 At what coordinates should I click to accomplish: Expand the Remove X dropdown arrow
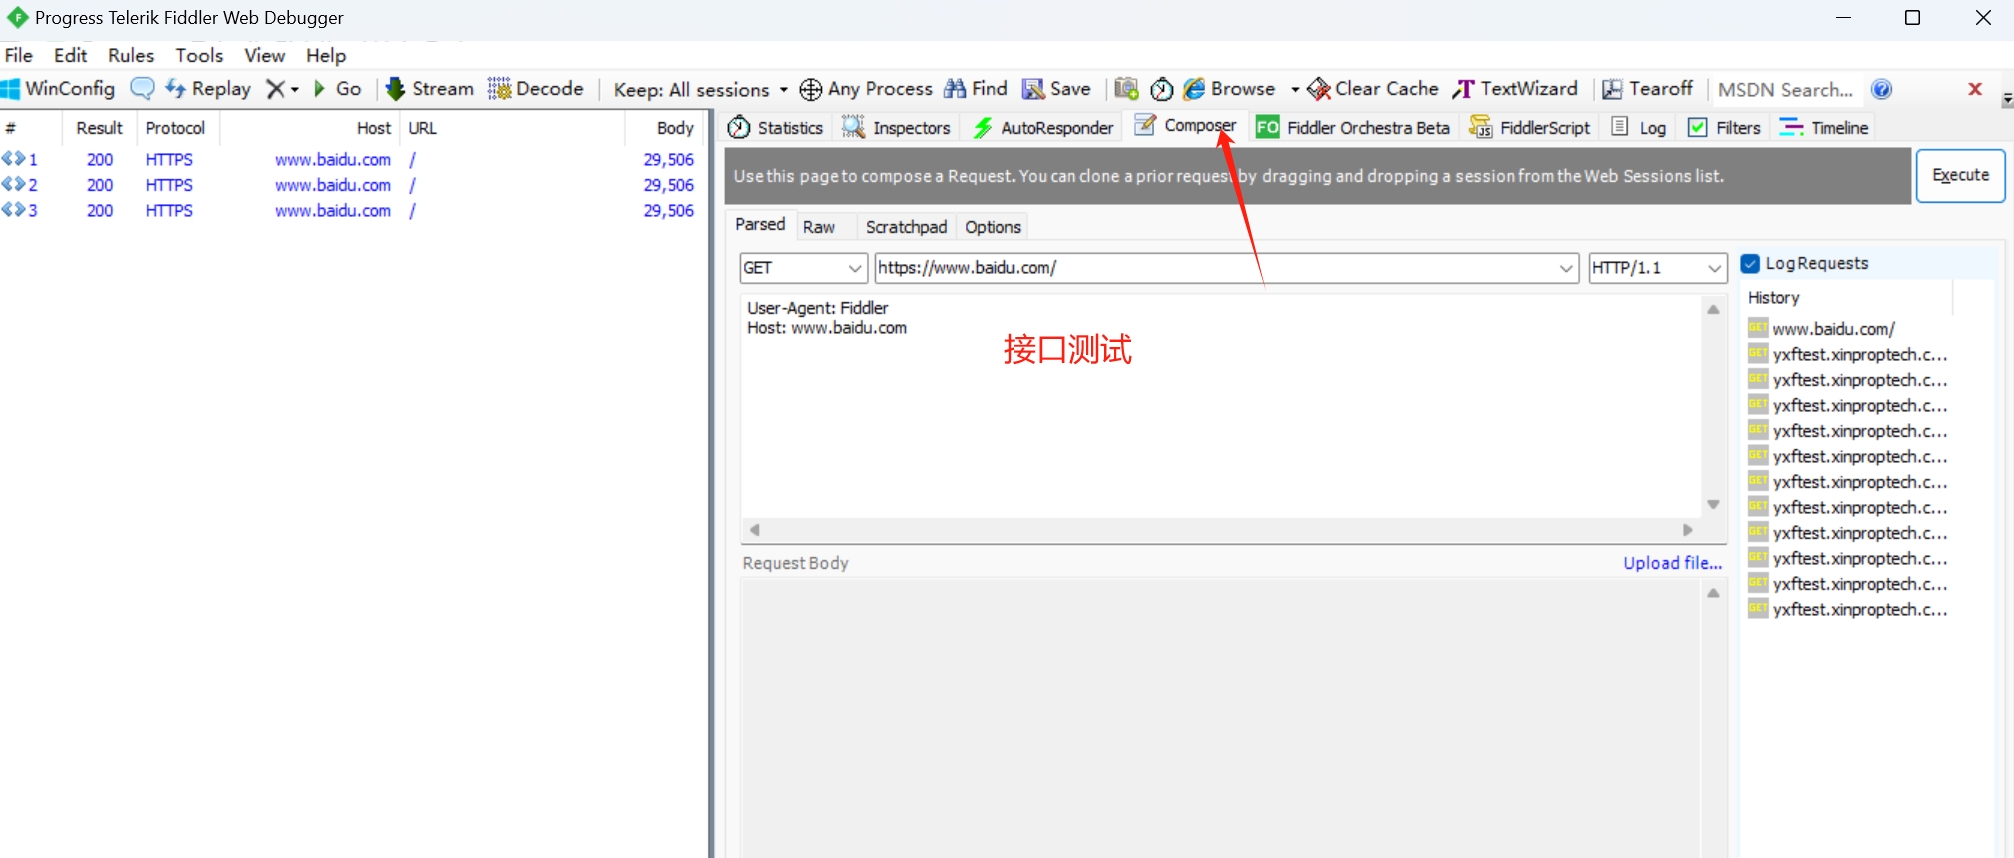tap(295, 90)
